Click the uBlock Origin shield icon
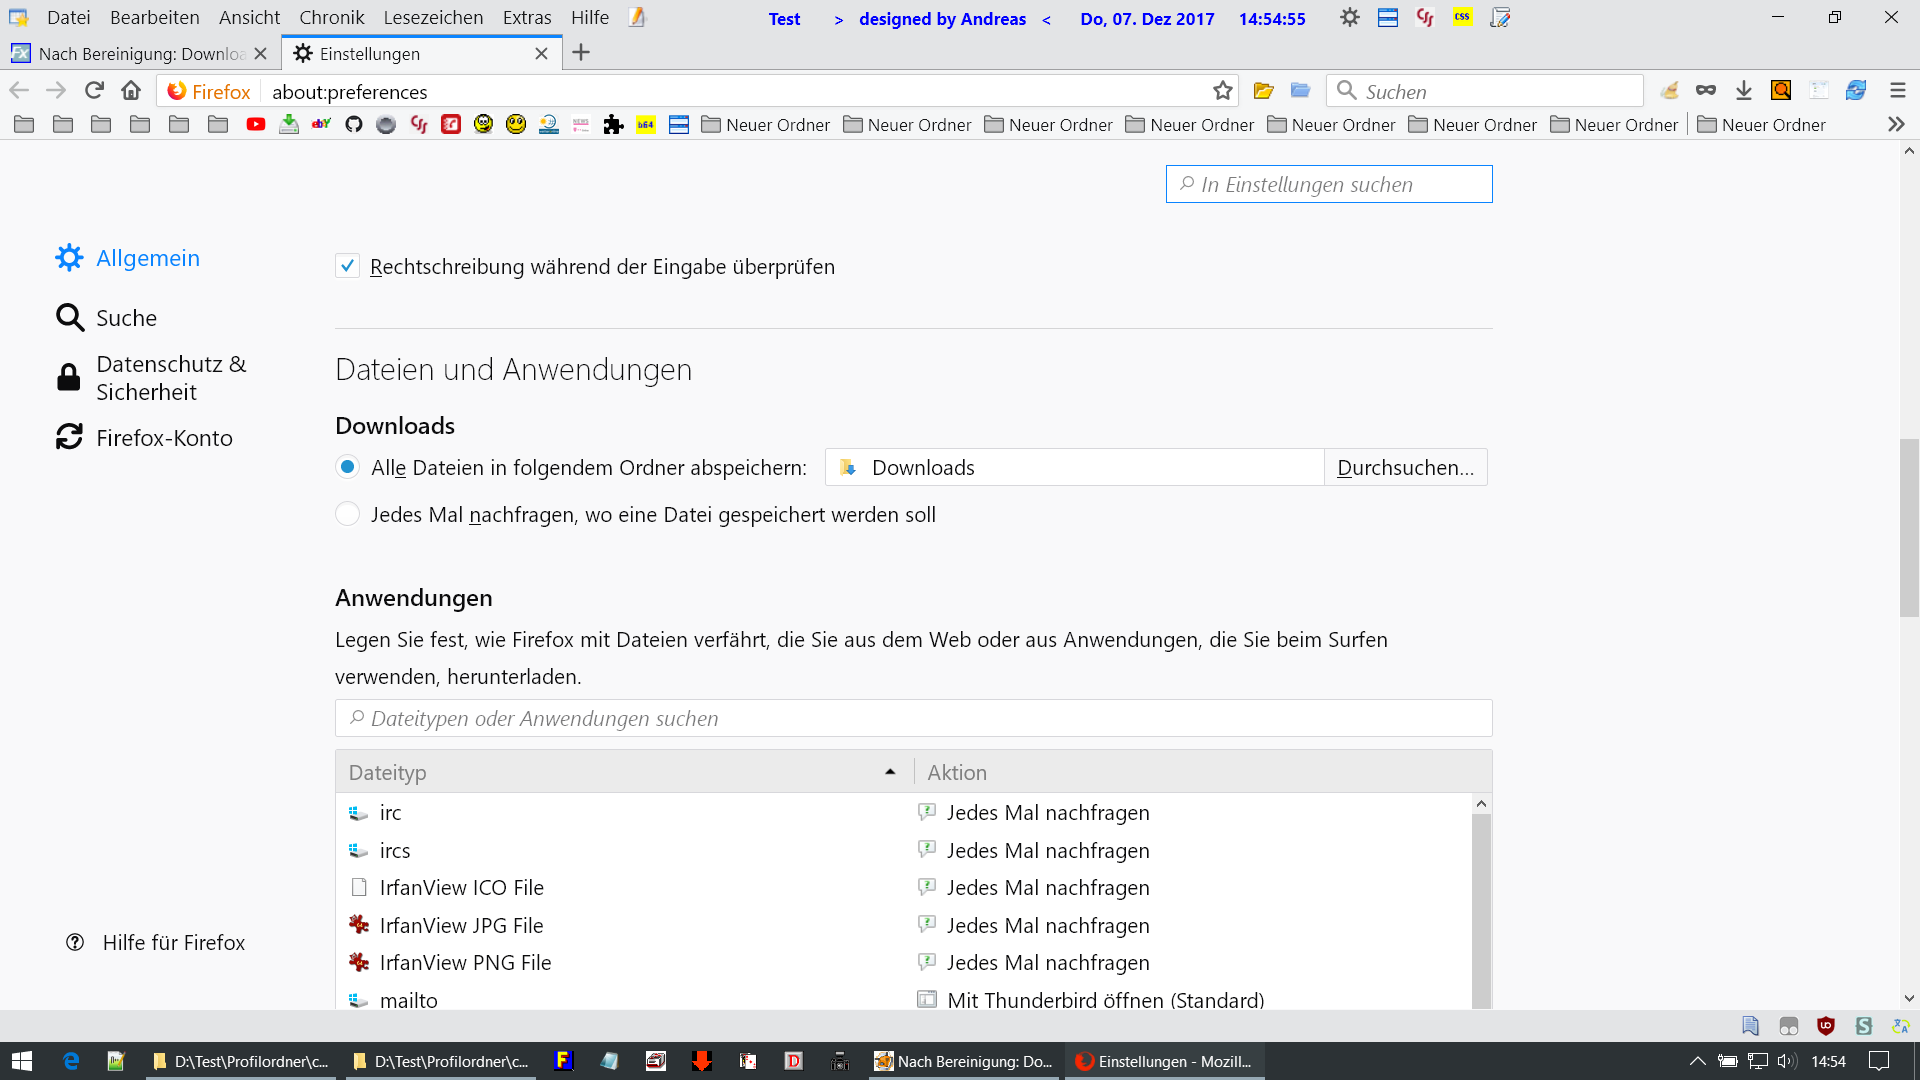This screenshot has width=1920, height=1080. (x=1826, y=1026)
